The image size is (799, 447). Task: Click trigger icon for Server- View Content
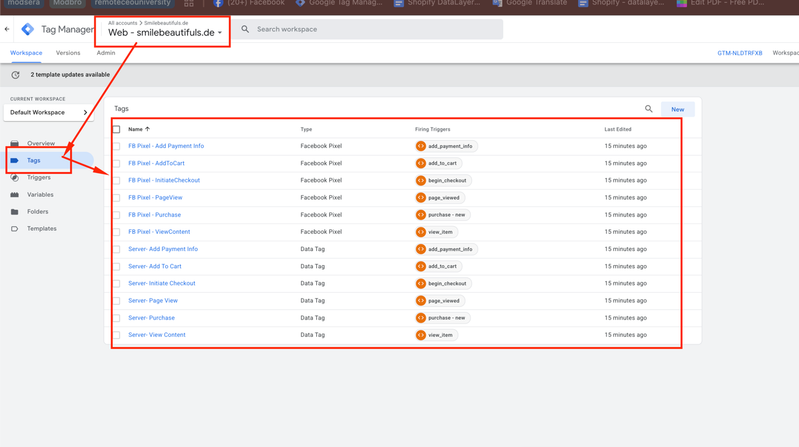pos(420,335)
